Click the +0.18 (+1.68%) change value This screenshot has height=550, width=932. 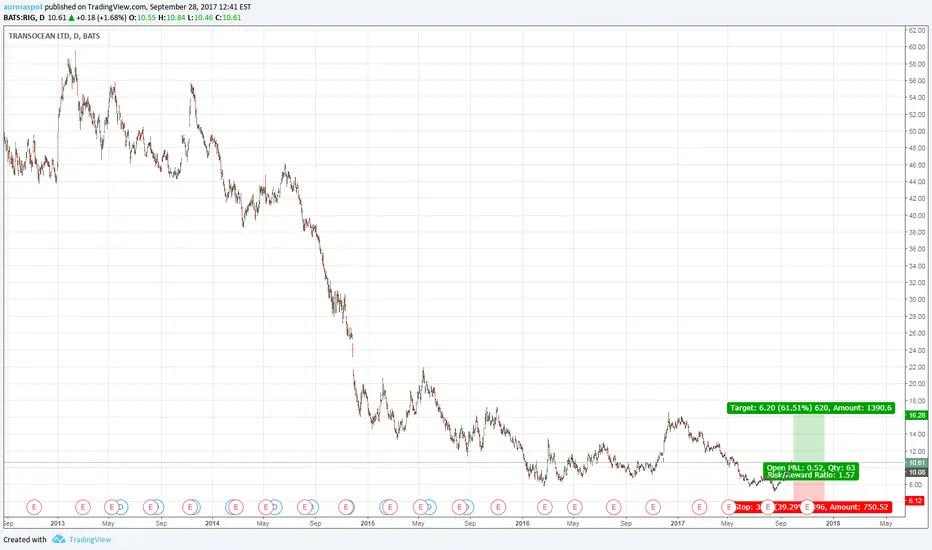pyautogui.click(x=101, y=18)
